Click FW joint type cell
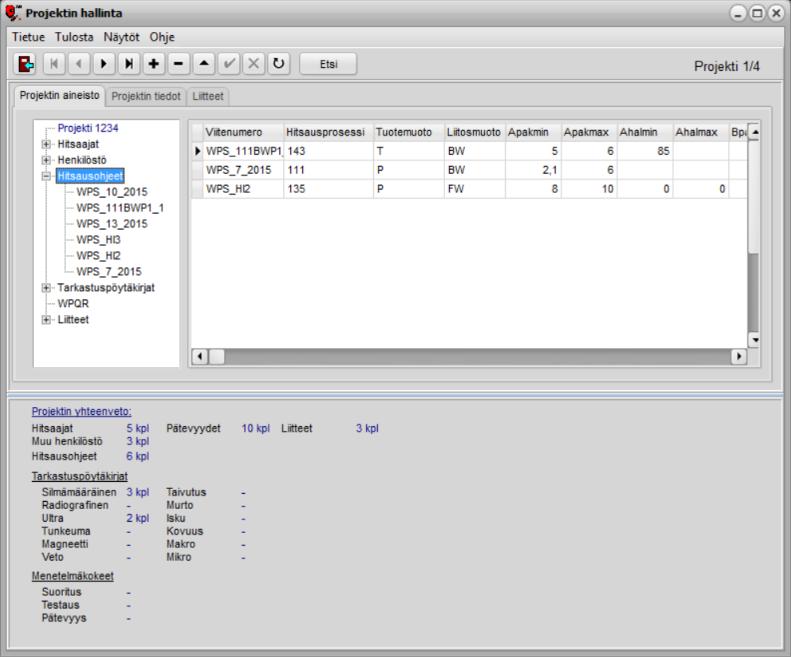 click(475, 189)
